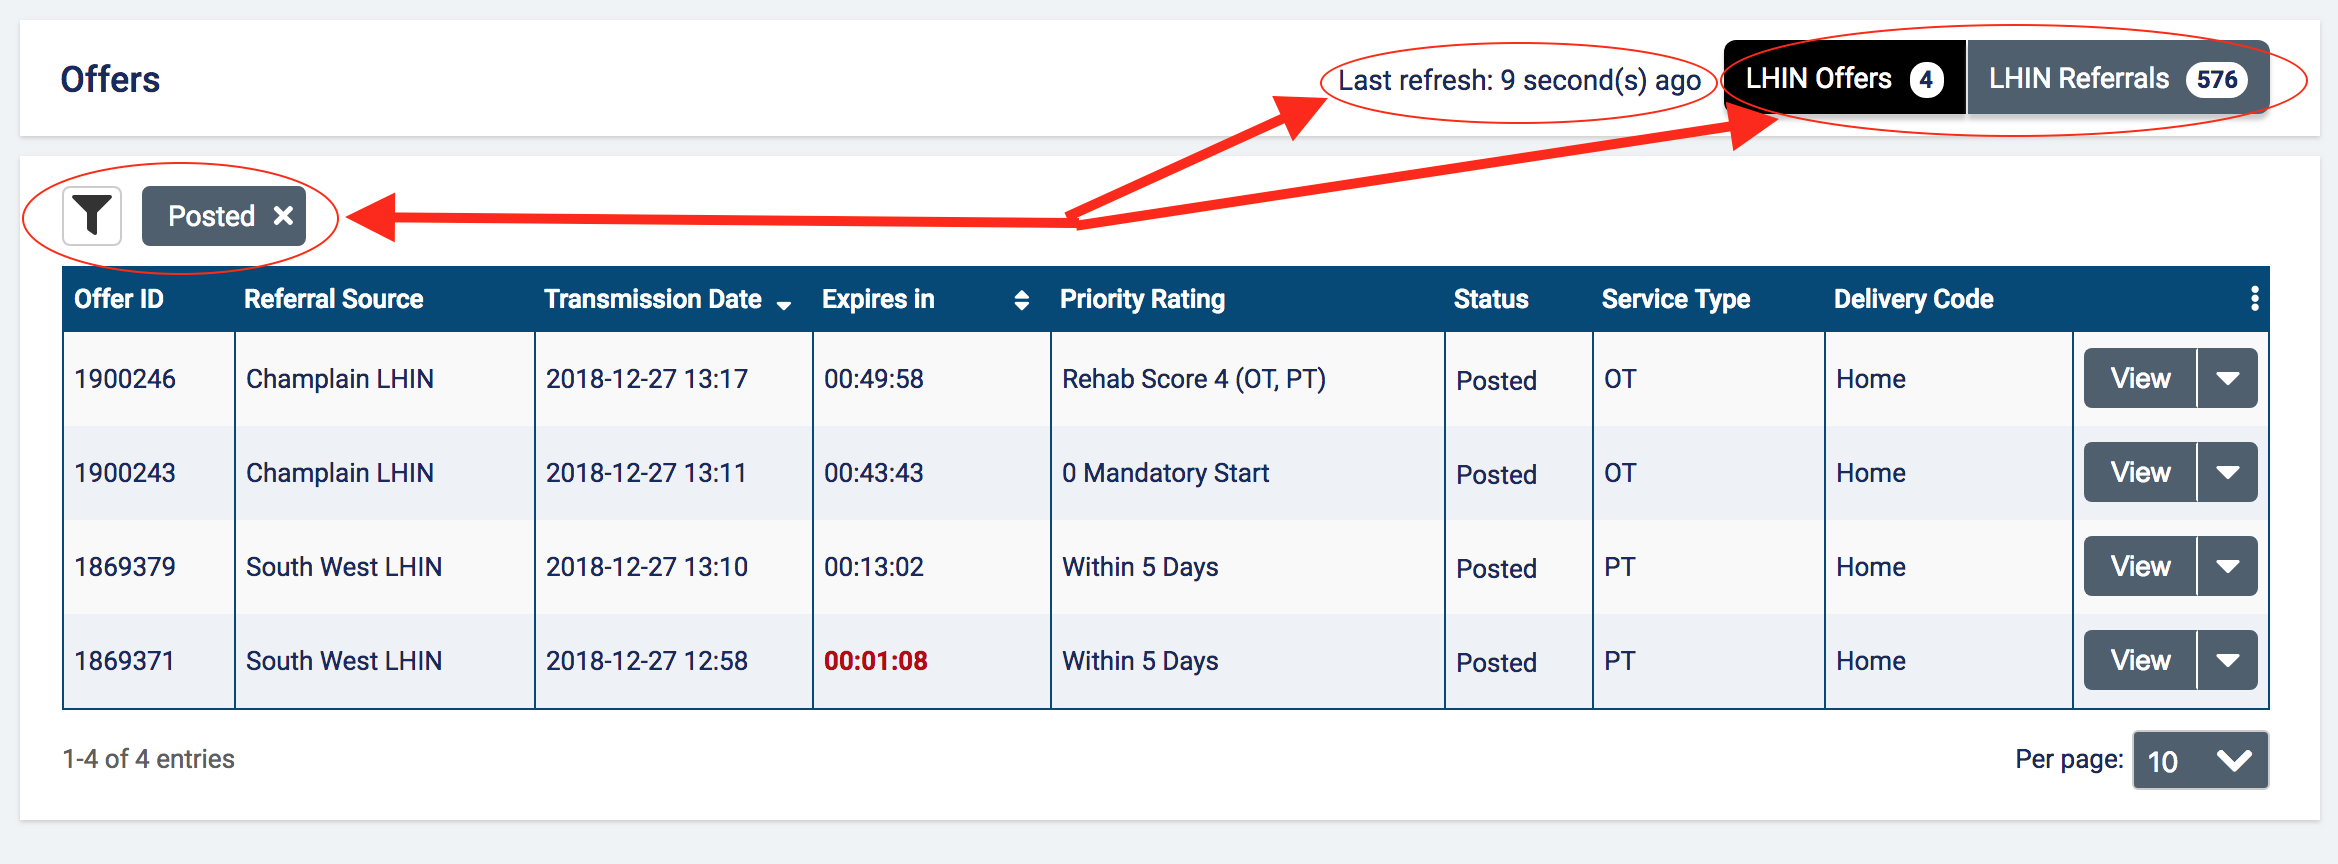The image size is (2338, 864).
Task: View offer 1900246
Action: [x=2140, y=378]
